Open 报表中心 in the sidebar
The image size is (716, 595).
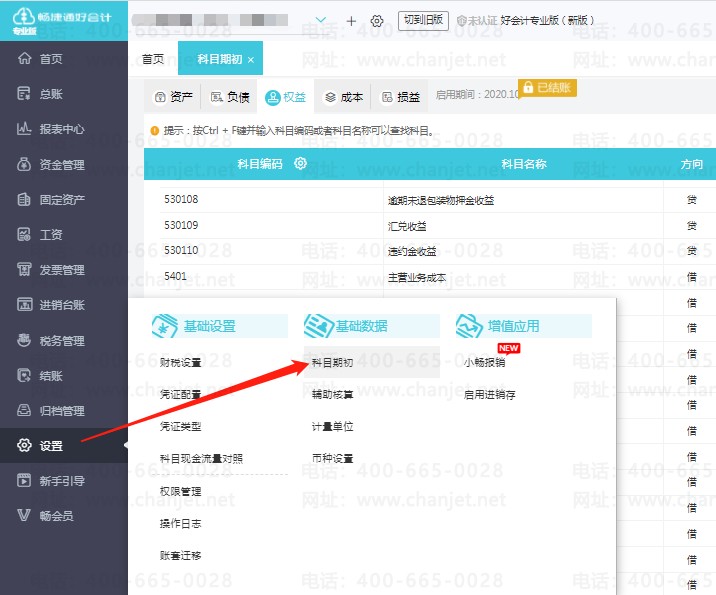coord(61,129)
